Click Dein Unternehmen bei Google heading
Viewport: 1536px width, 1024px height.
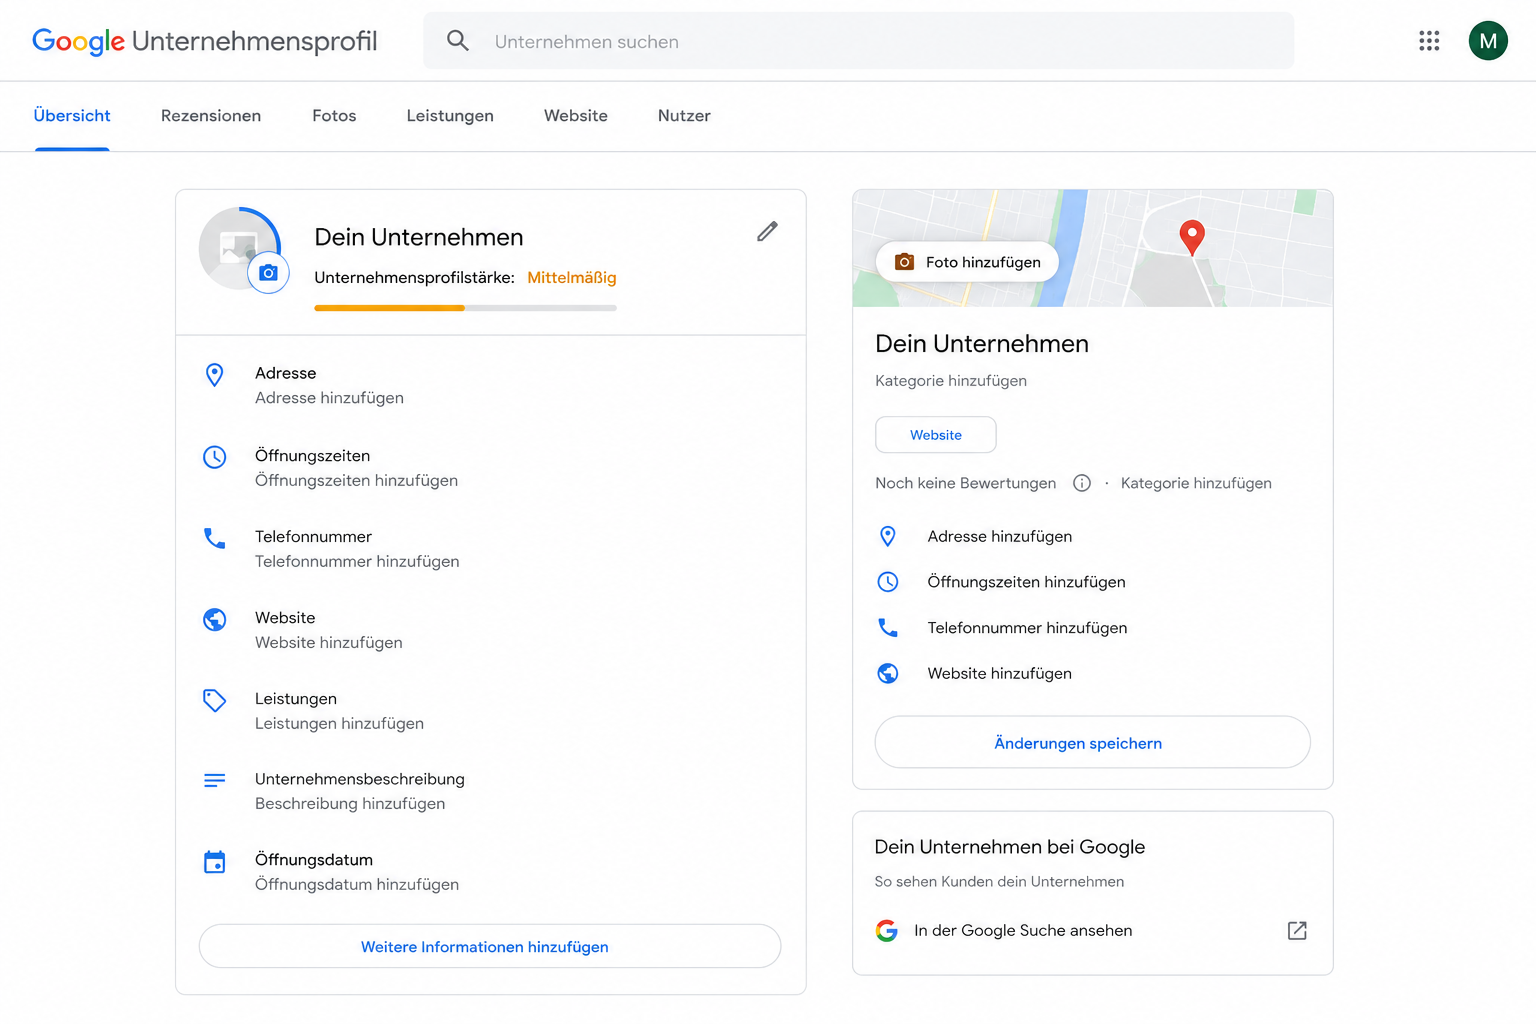pos(1010,847)
